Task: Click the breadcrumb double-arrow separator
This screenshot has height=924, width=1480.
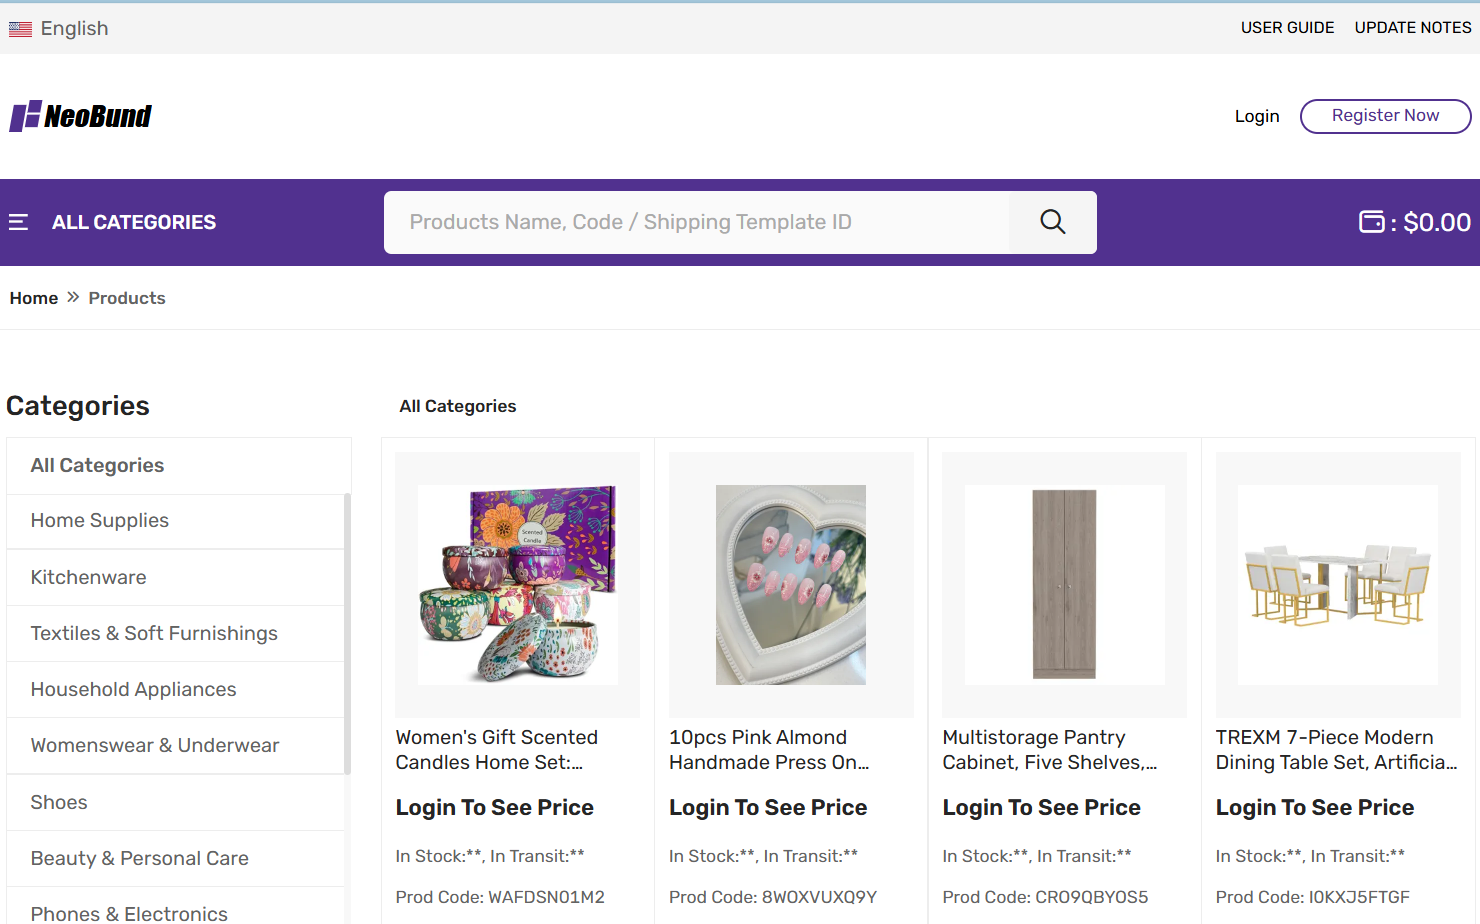Action: pyautogui.click(x=73, y=298)
